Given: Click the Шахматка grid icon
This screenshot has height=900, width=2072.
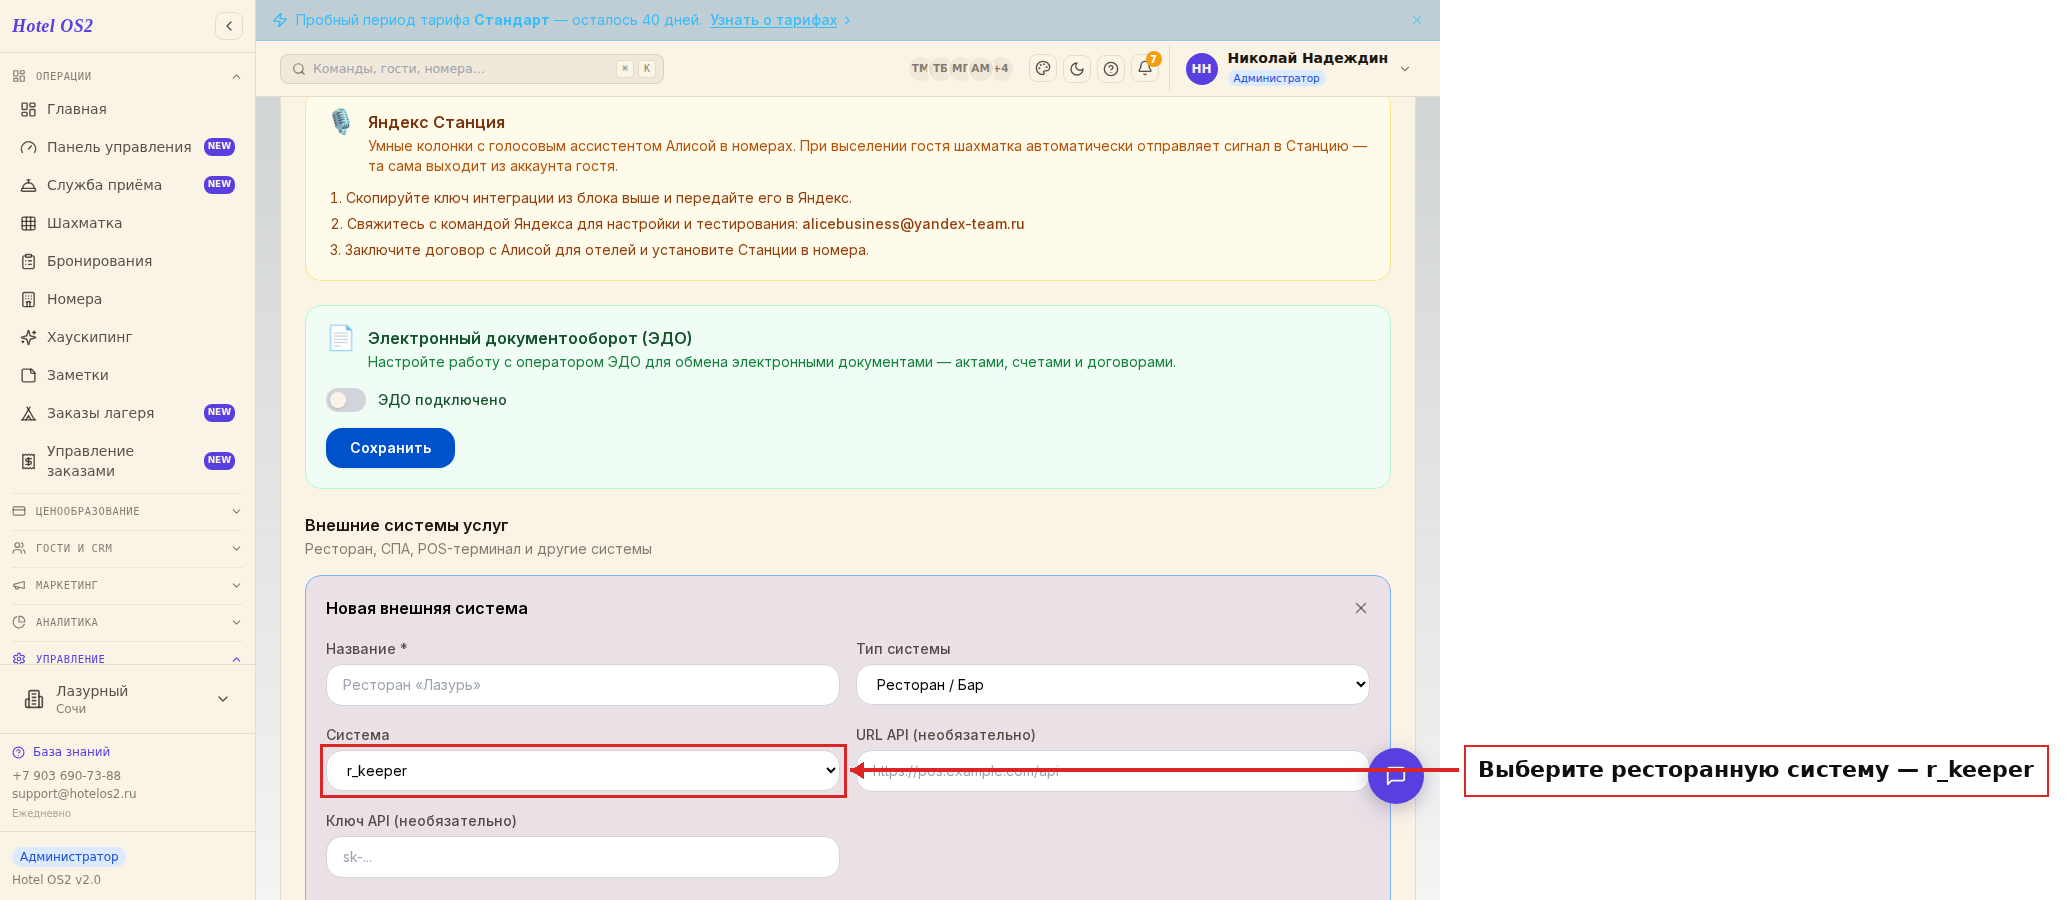Looking at the screenshot, I should (29, 223).
